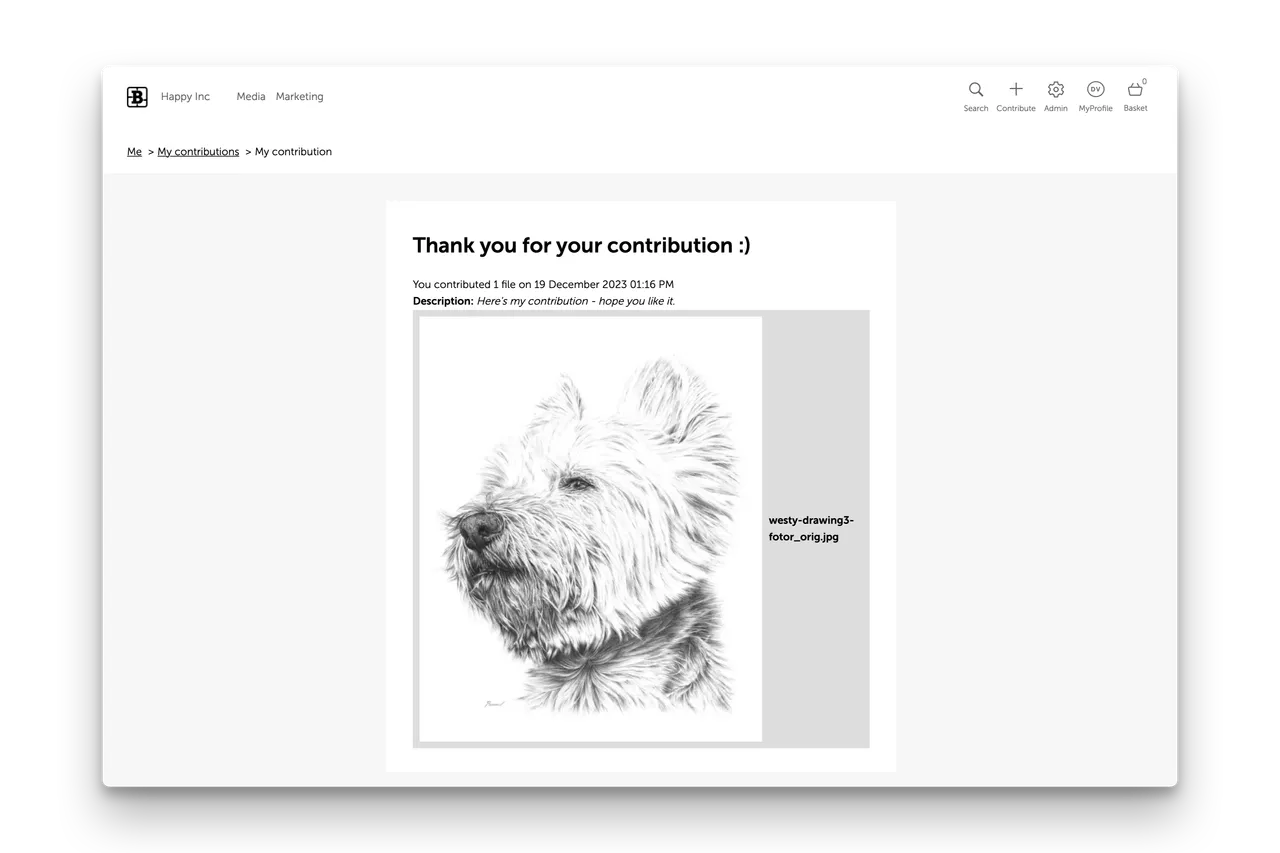
Task: Click the westy-drawing3-fotor_orig.jpg file name
Action: (811, 528)
